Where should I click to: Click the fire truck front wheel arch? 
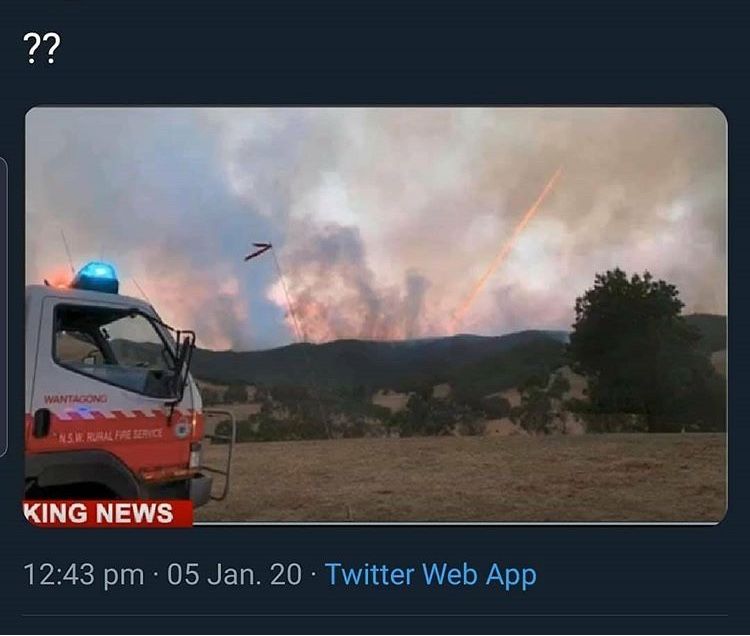tap(79, 471)
